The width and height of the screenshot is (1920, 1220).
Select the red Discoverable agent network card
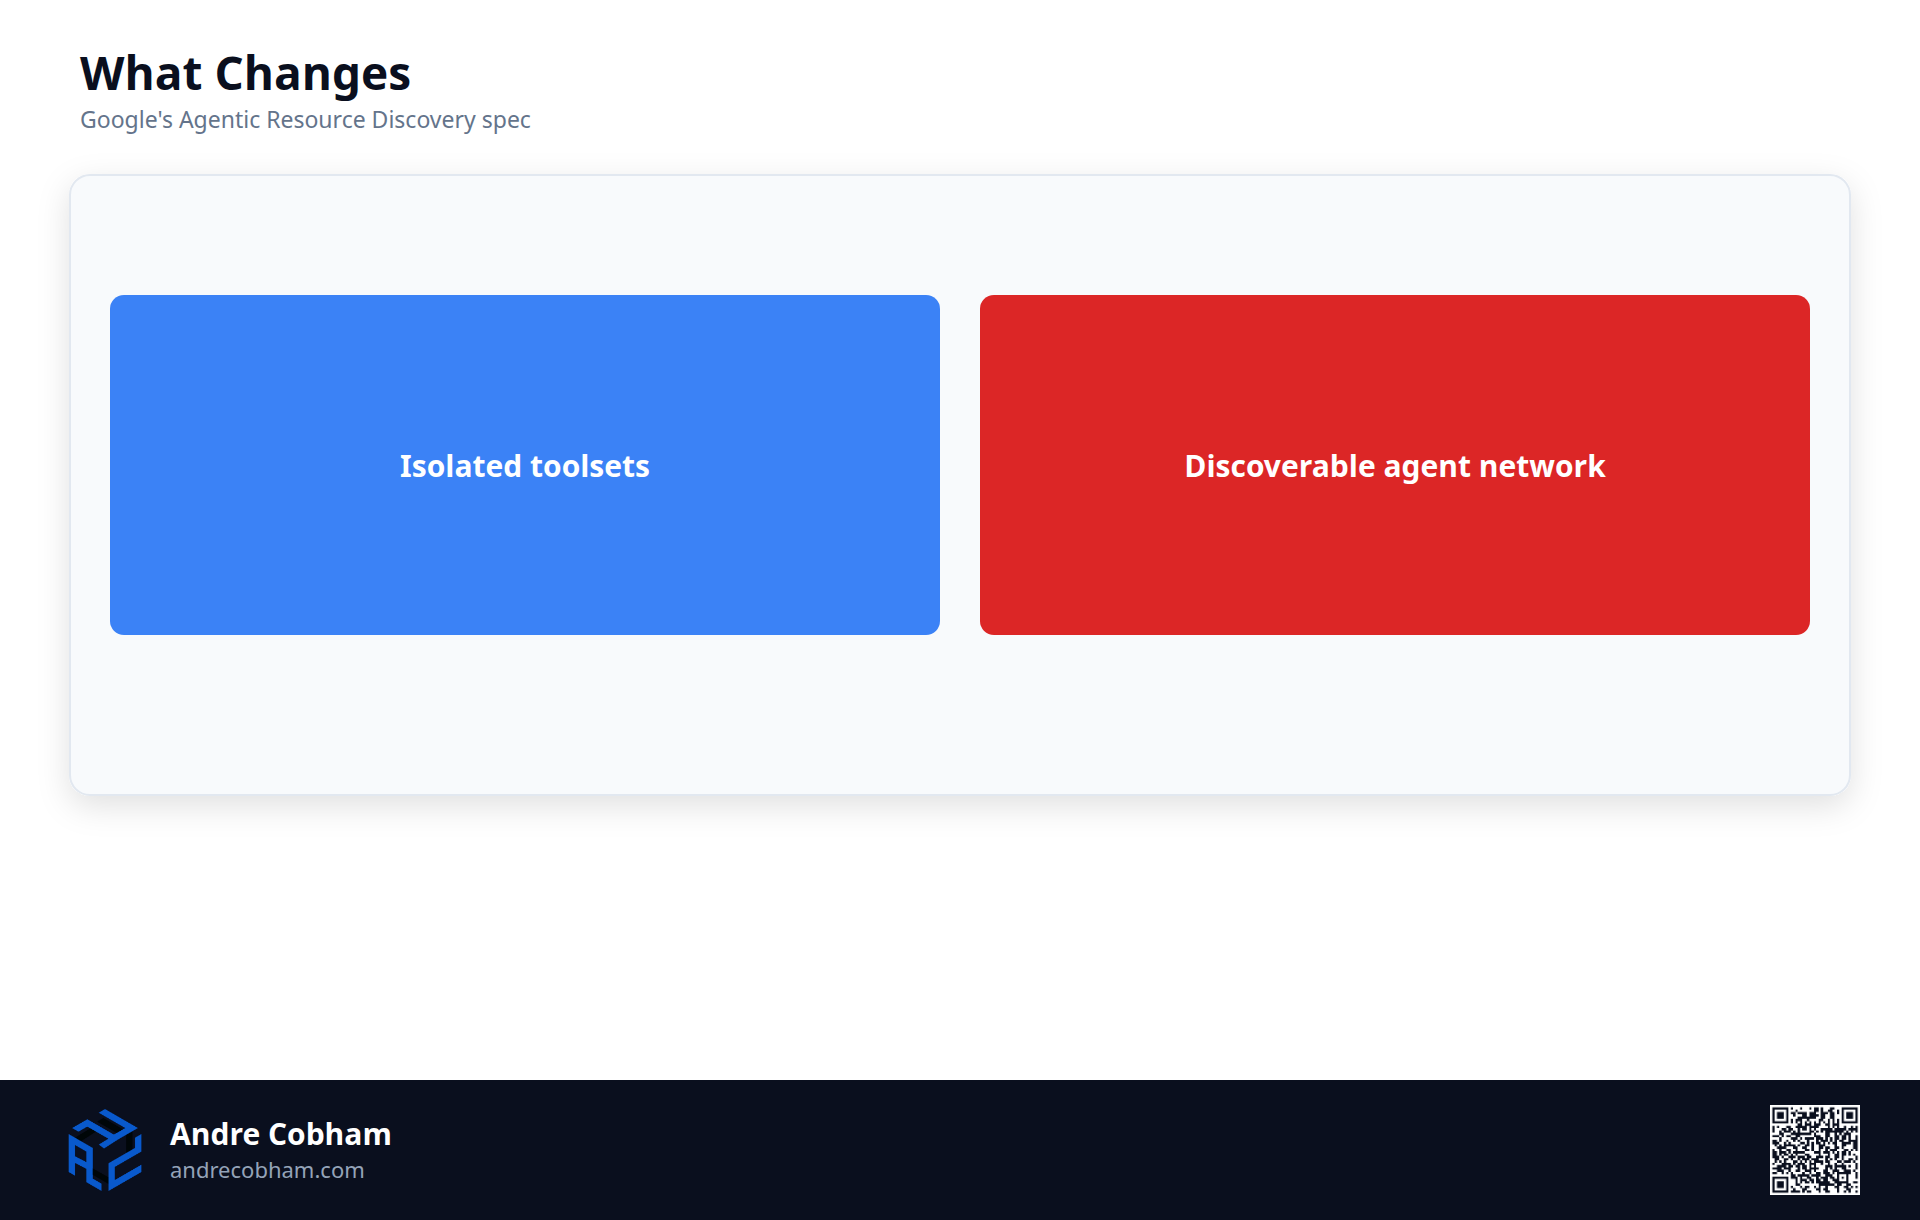click(x=1395, y=465)
